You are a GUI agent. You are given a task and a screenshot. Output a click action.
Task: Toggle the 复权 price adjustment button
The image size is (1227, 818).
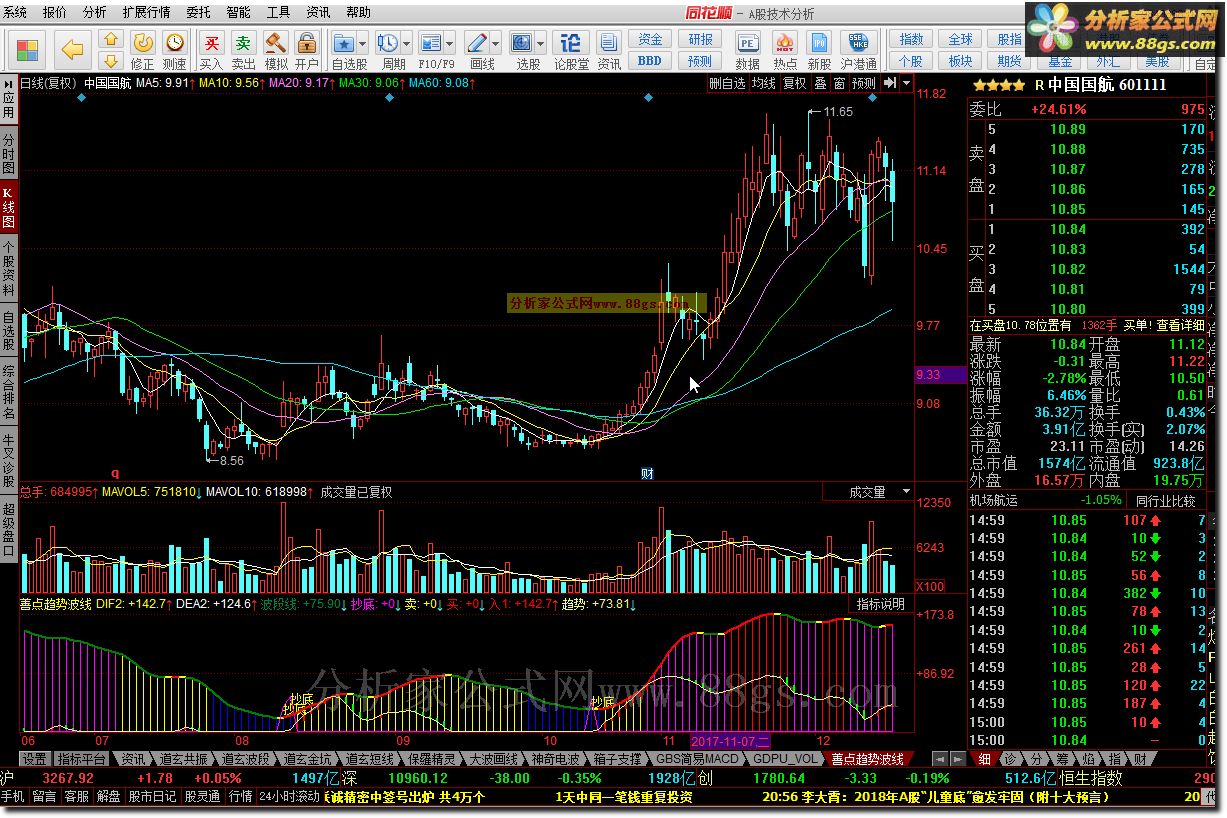click(794, 84)
